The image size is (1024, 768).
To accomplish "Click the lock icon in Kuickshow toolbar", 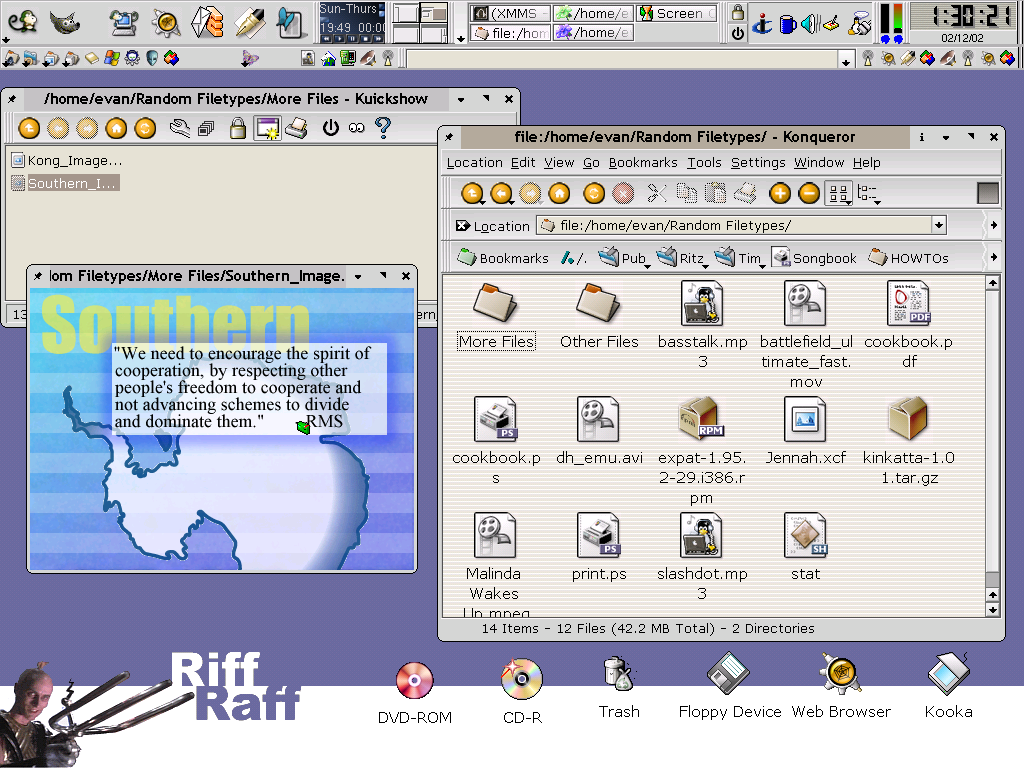I will (x=238, y=128).
